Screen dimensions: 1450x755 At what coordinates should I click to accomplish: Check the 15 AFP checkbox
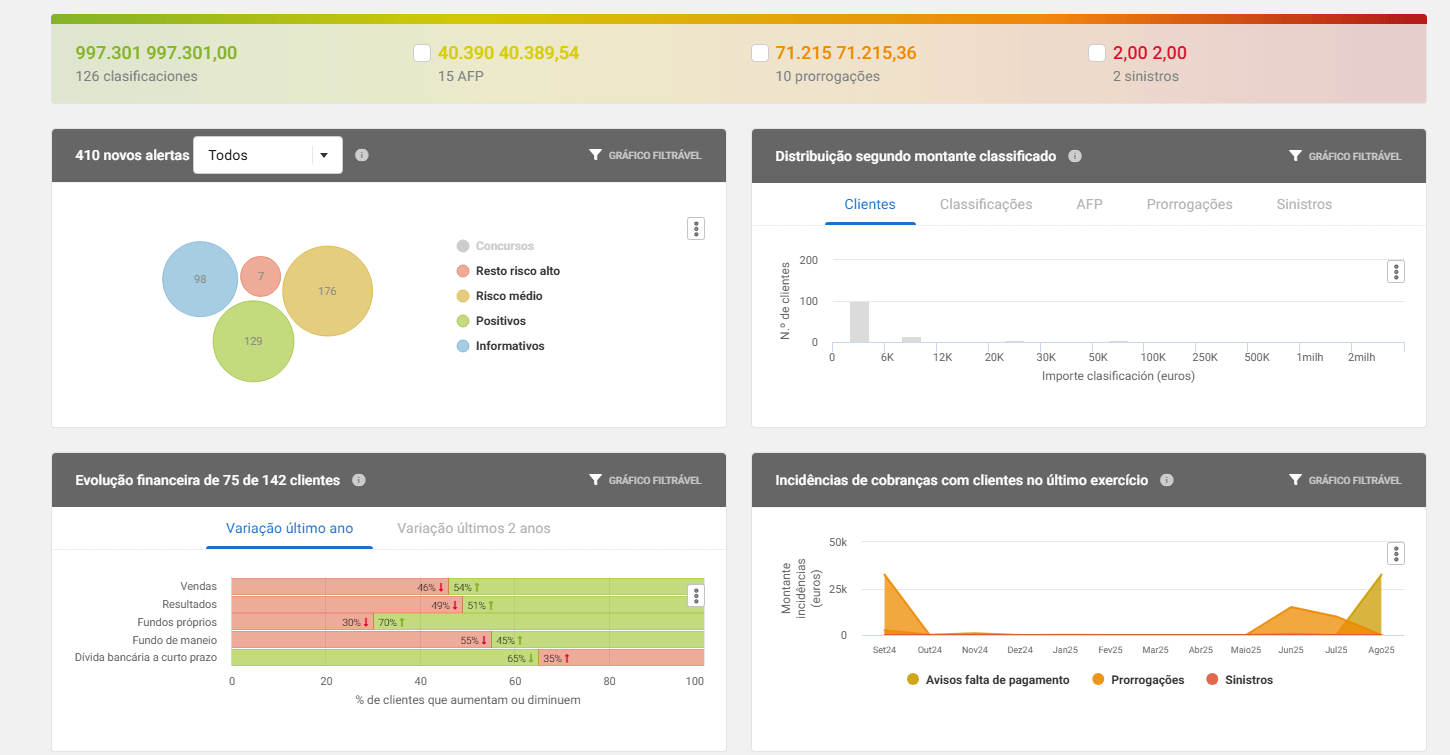coord(422,53)
